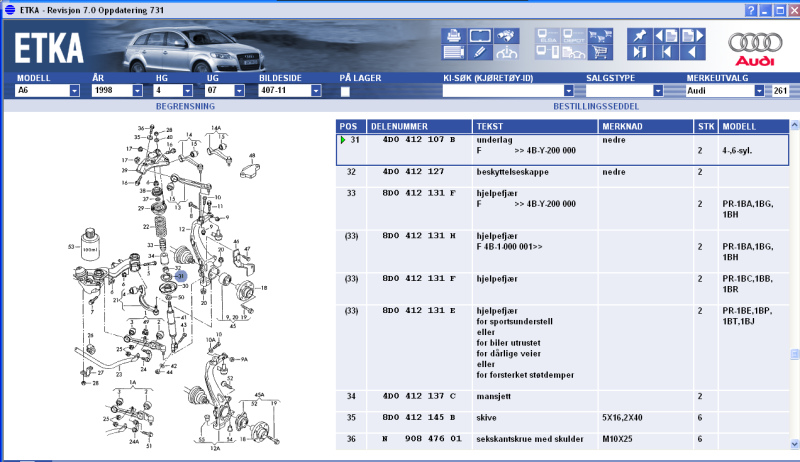The height and width of the screenshot is (462, 800).
Task: Expand the Bildeside dropdown 407-11
Action: pyautogui.click(x=314, y=91)
